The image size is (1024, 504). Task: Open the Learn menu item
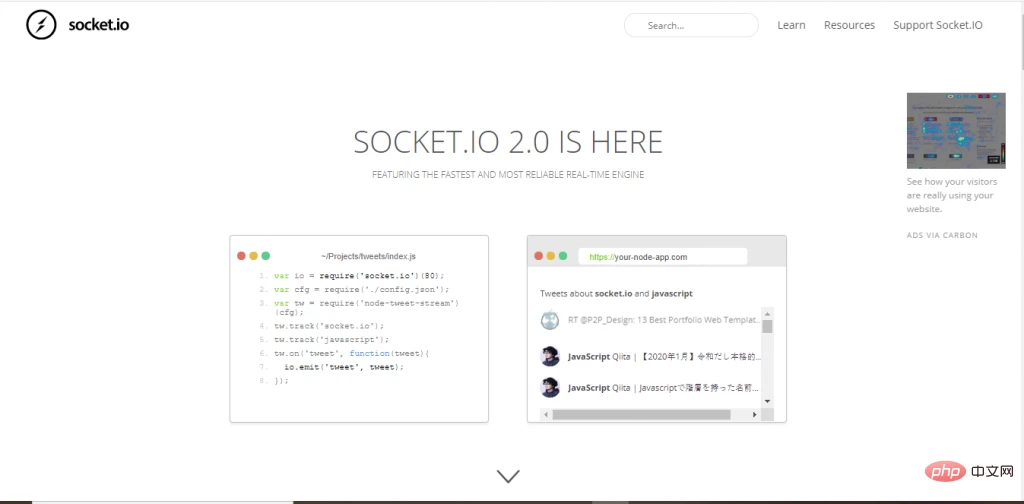click(791, 25)
